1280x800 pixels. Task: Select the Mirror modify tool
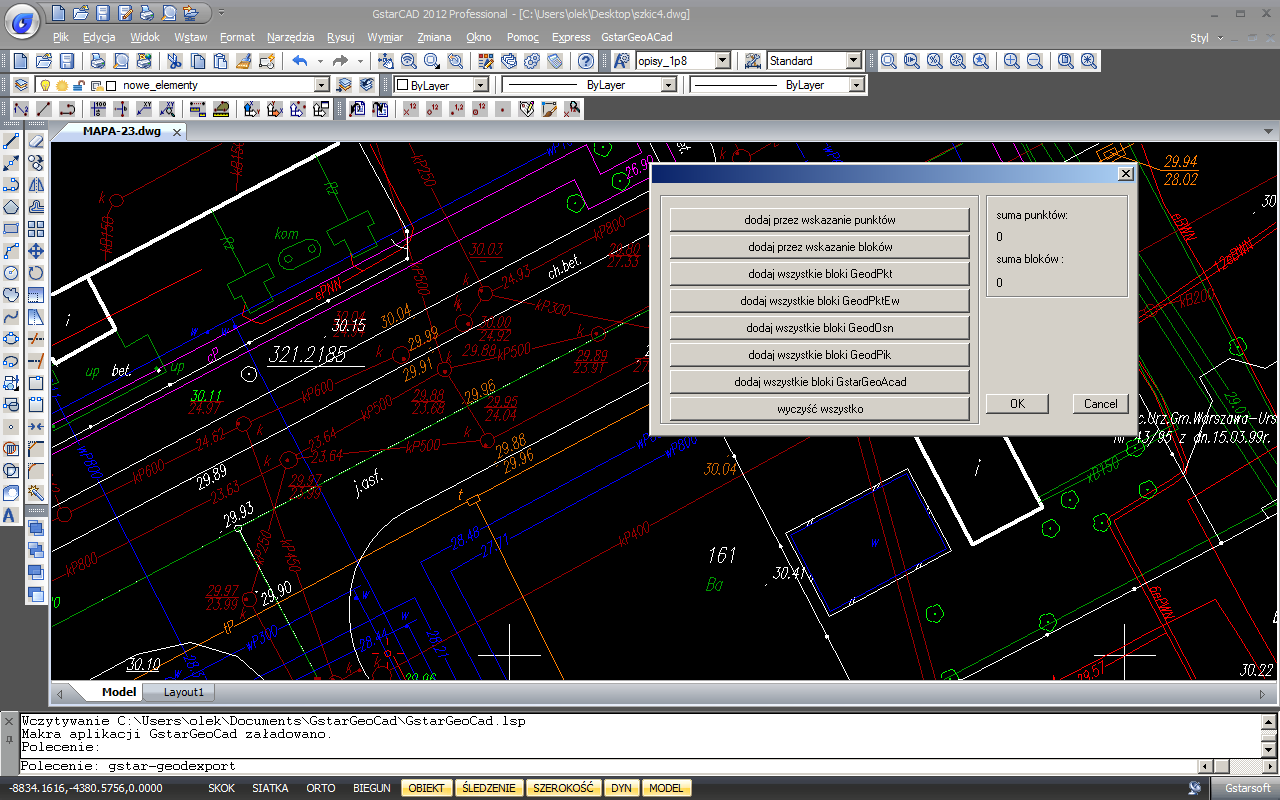[x=36, y=185]
